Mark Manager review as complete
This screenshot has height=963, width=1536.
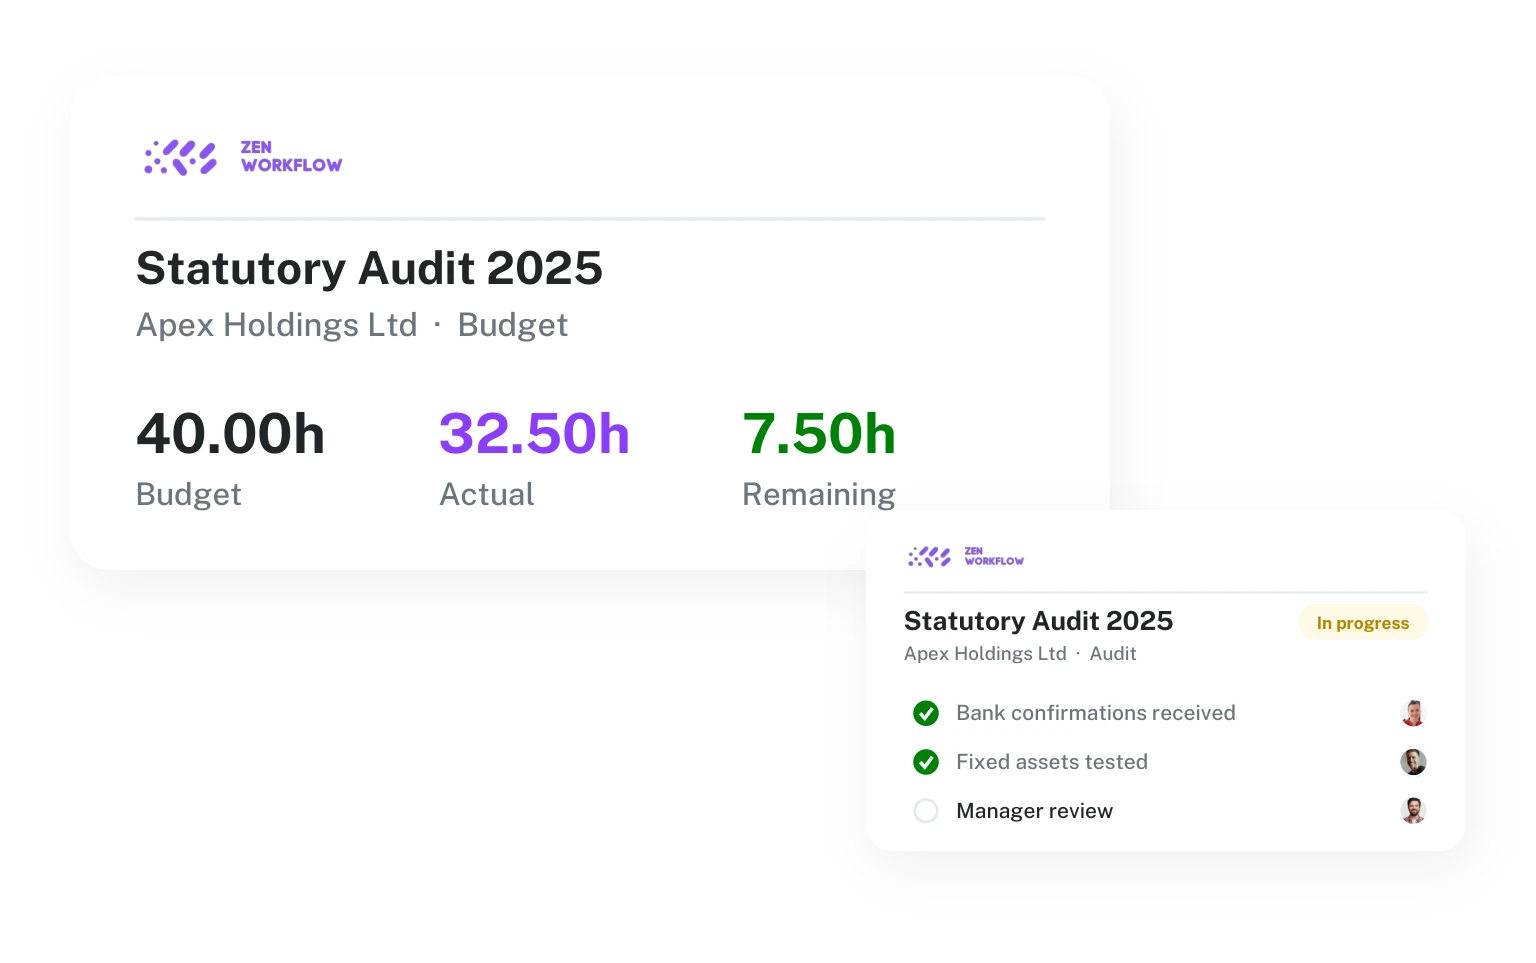tap(926, 811)
